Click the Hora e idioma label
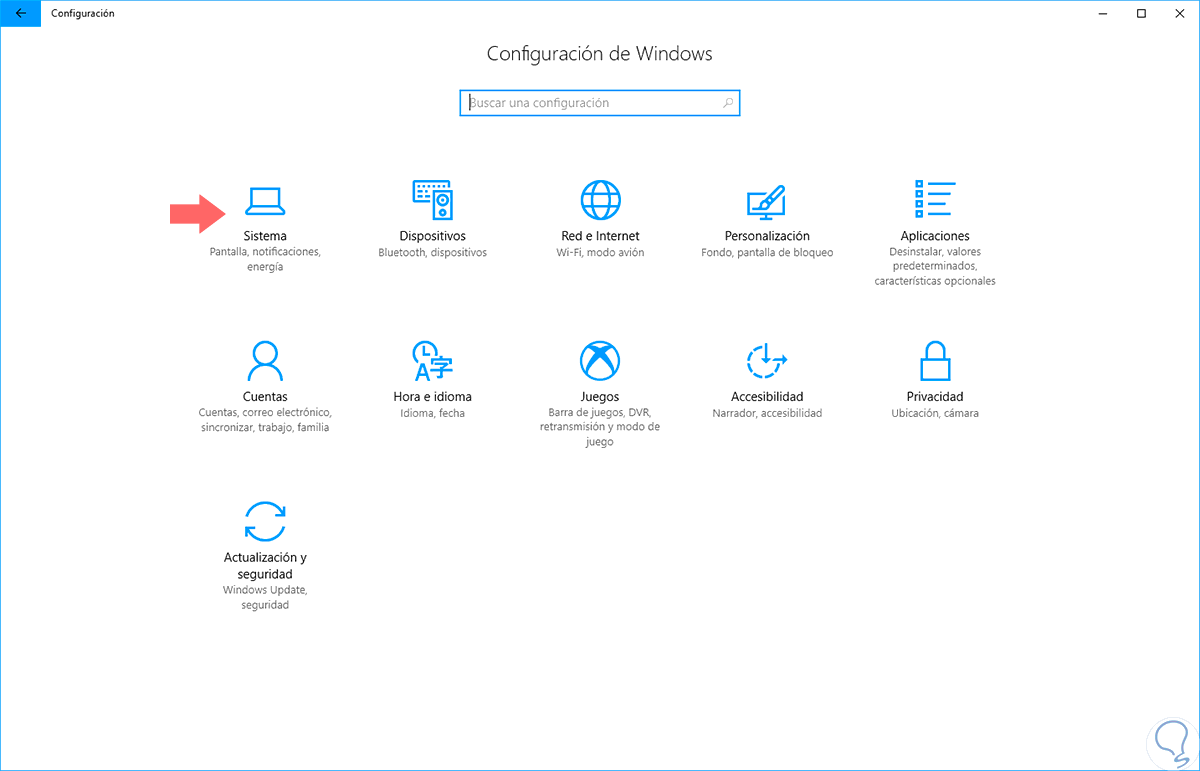This screenshot has height=771, width=1200. tap(432, 396)
